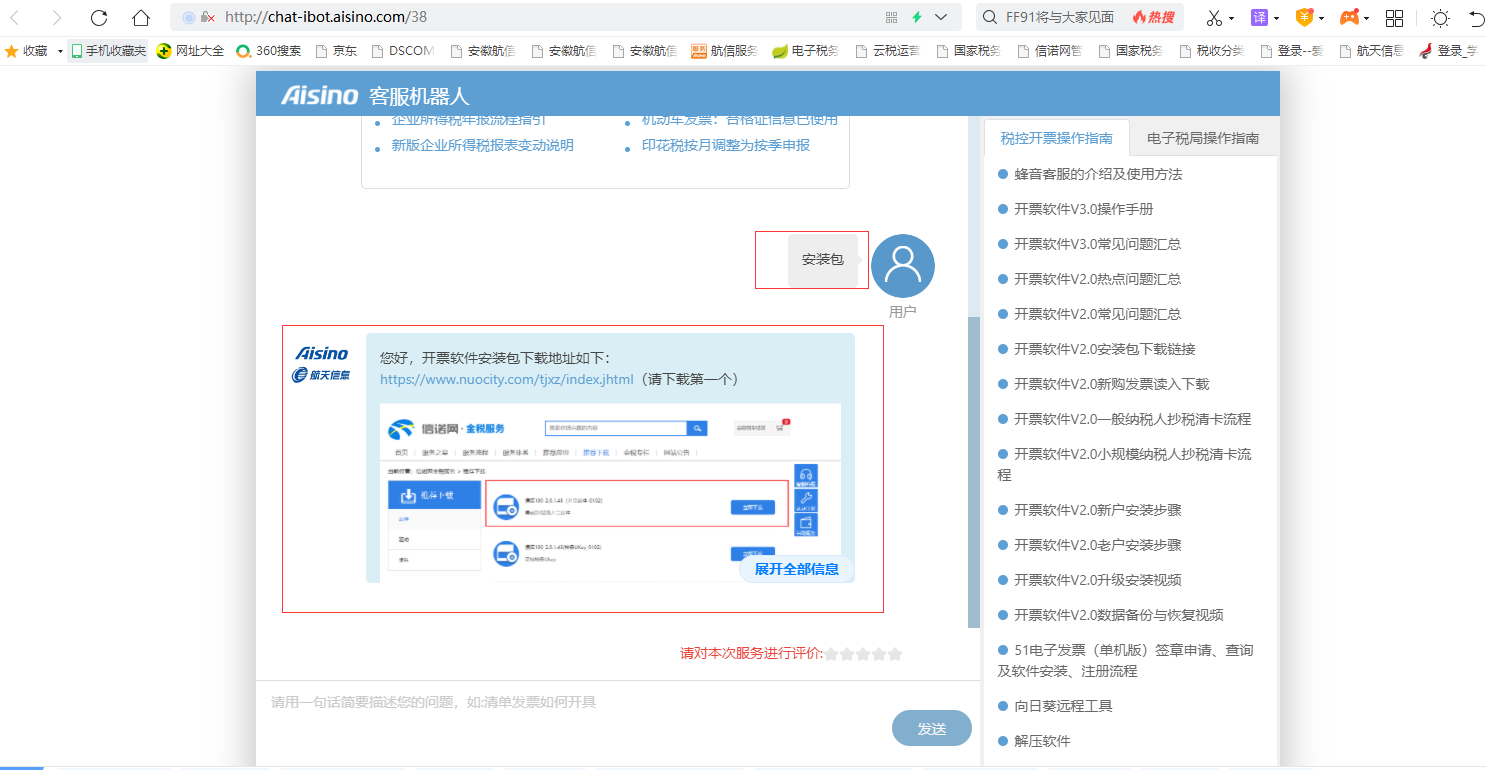Open the 收藏 favorites star
The height and width of the screenshot is (770, 1486).
(x=26, y=51)
